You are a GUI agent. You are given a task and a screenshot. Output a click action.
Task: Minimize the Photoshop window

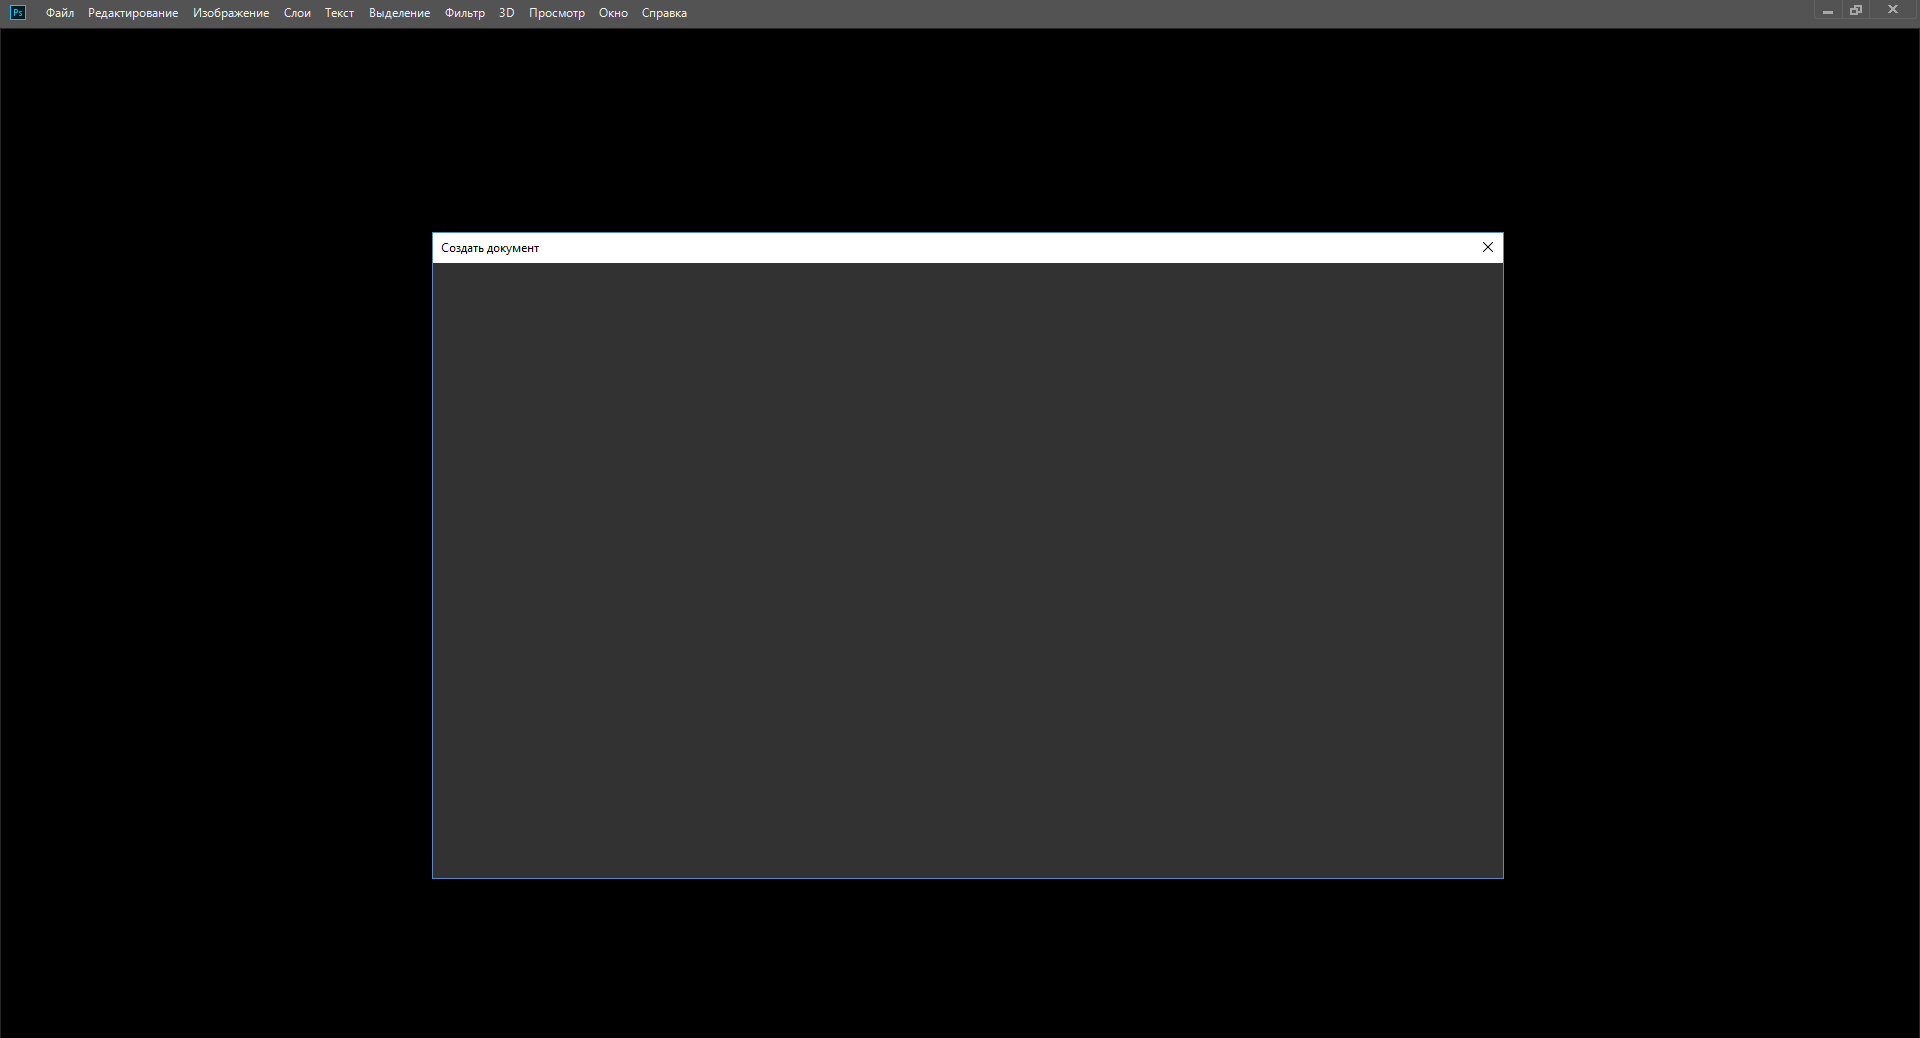(x=1827, y=11)
